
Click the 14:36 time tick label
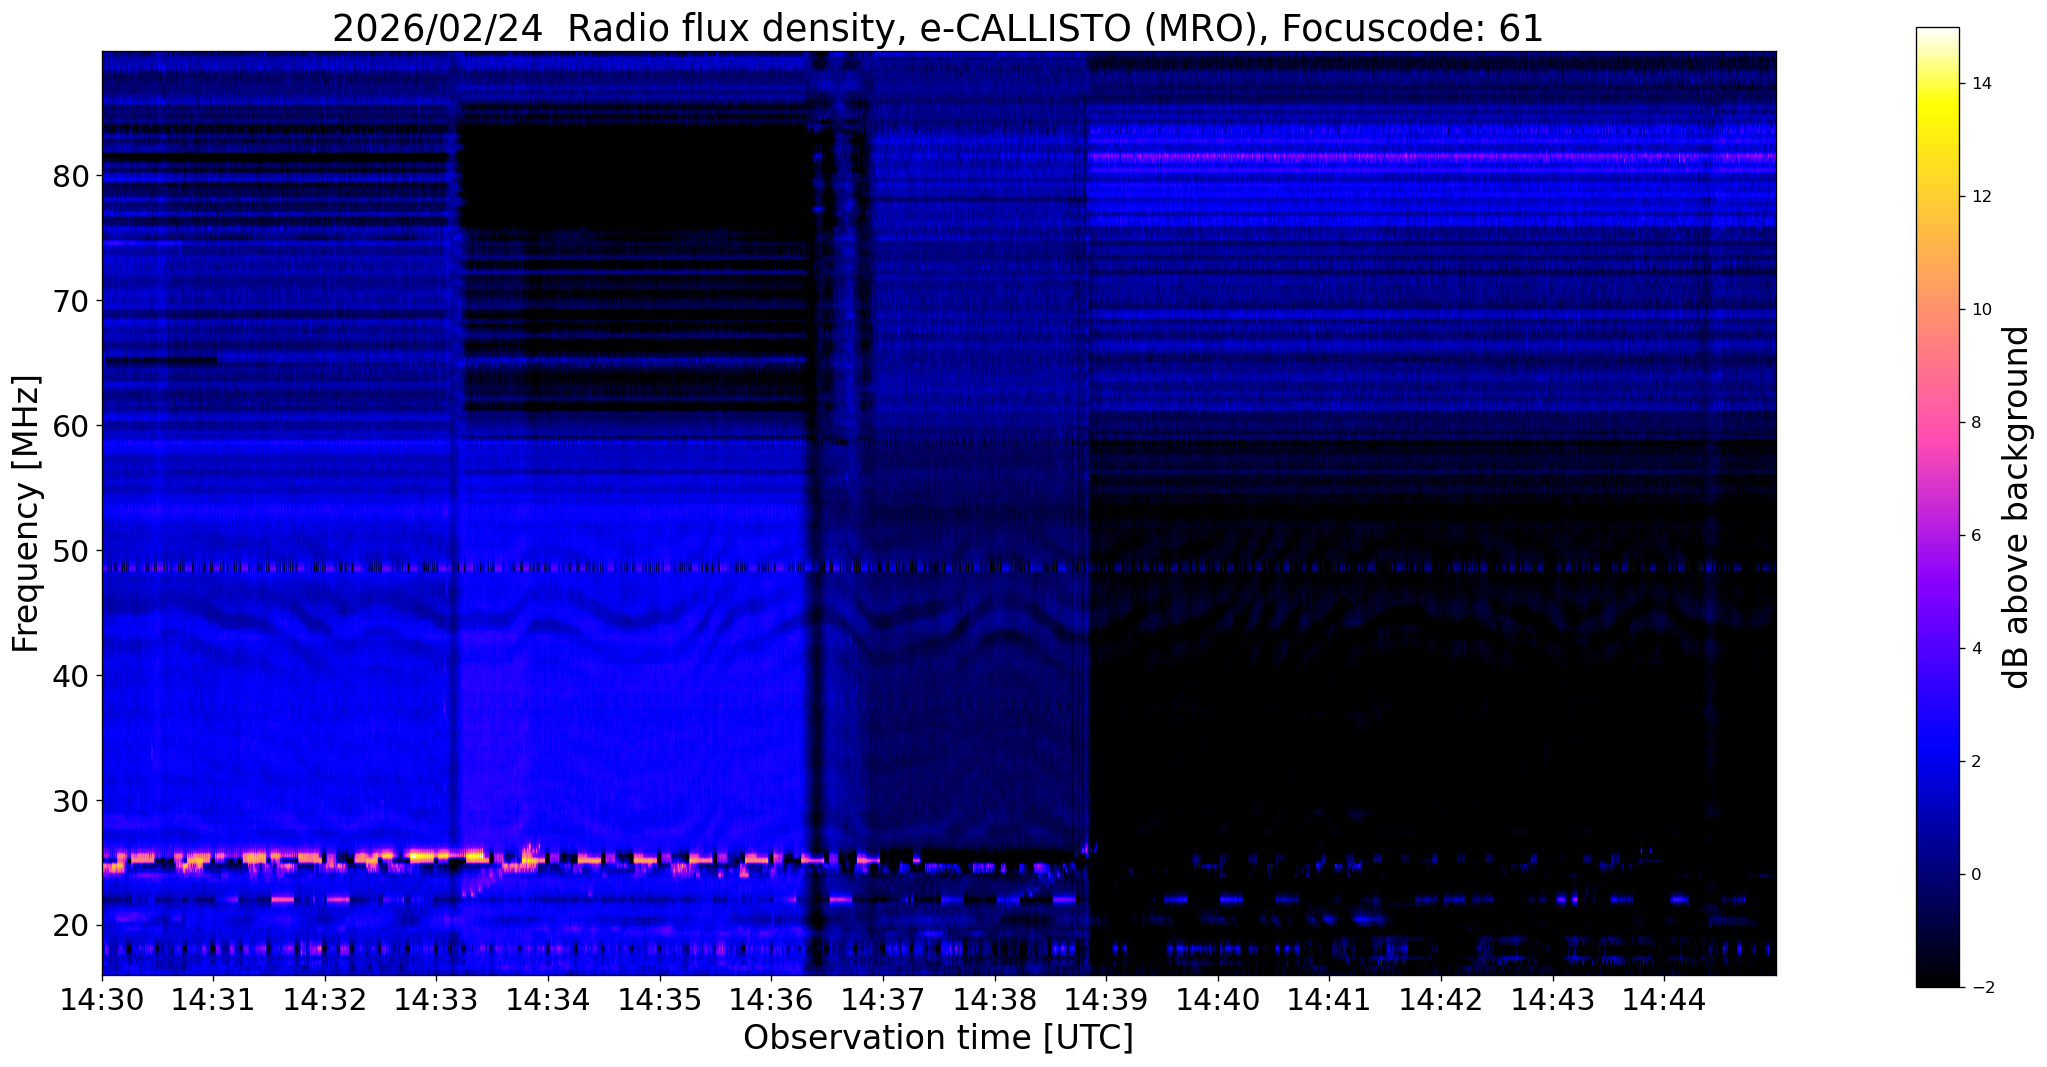point(771,998)
